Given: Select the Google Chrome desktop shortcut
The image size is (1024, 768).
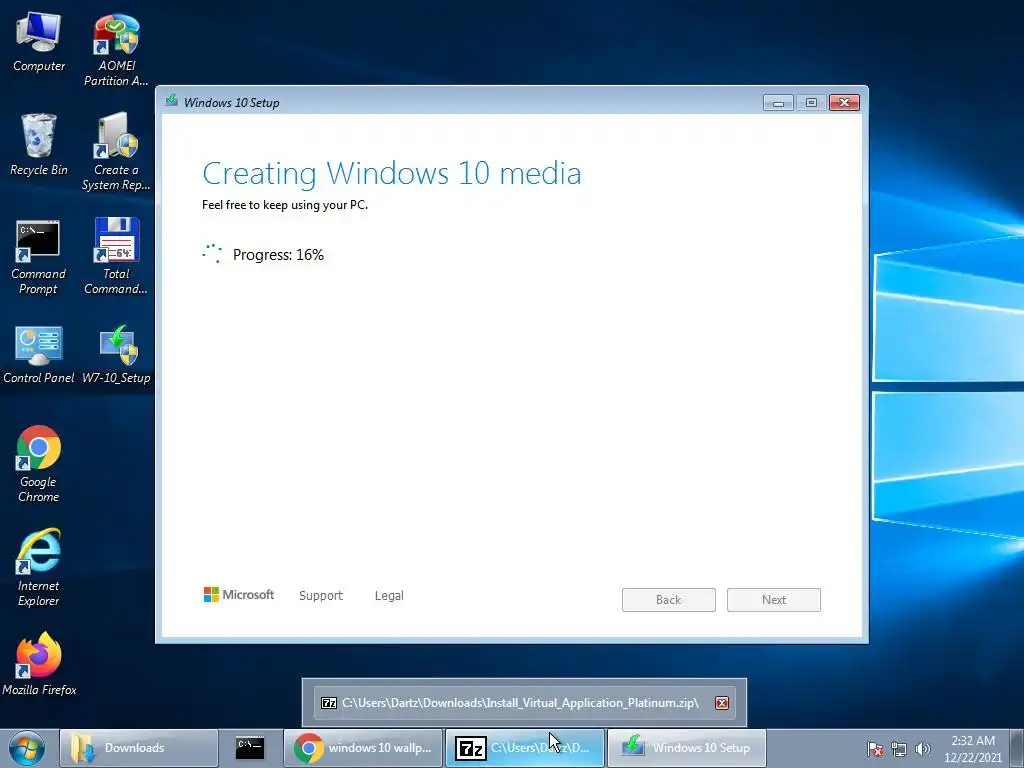Looking at the screenshot, I should pyautogui.click(x=39, y=464).
